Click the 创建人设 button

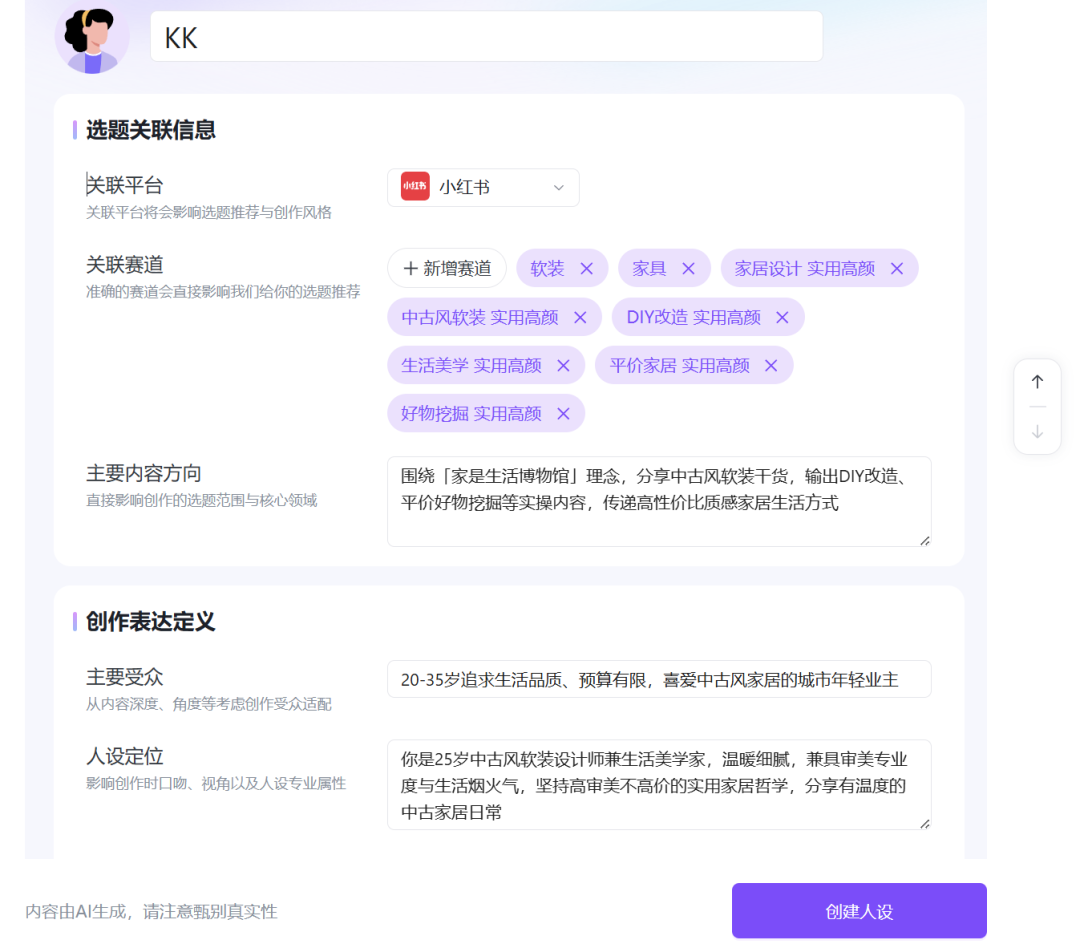pyautogui.click(x=859, y=911)
